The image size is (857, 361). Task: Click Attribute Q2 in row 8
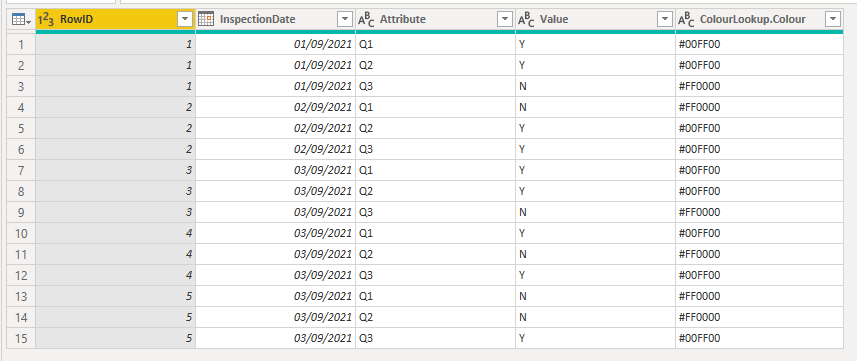(436, 191)
